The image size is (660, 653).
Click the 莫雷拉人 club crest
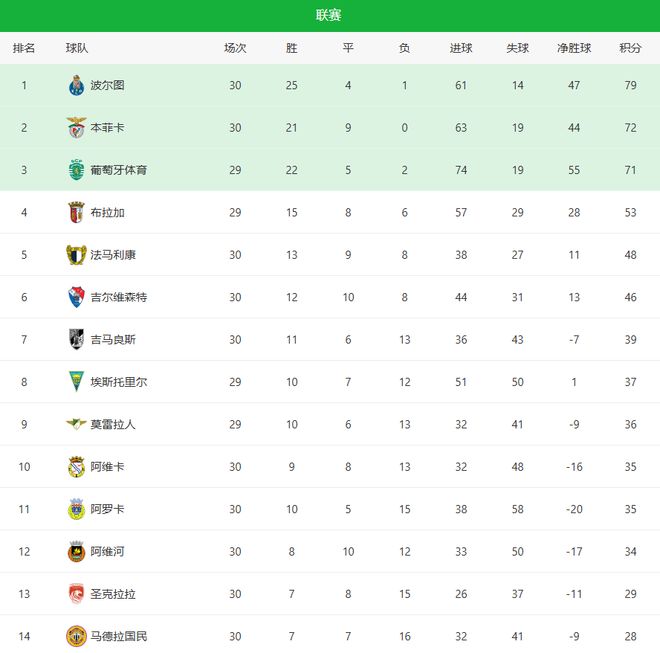[76, 424]
